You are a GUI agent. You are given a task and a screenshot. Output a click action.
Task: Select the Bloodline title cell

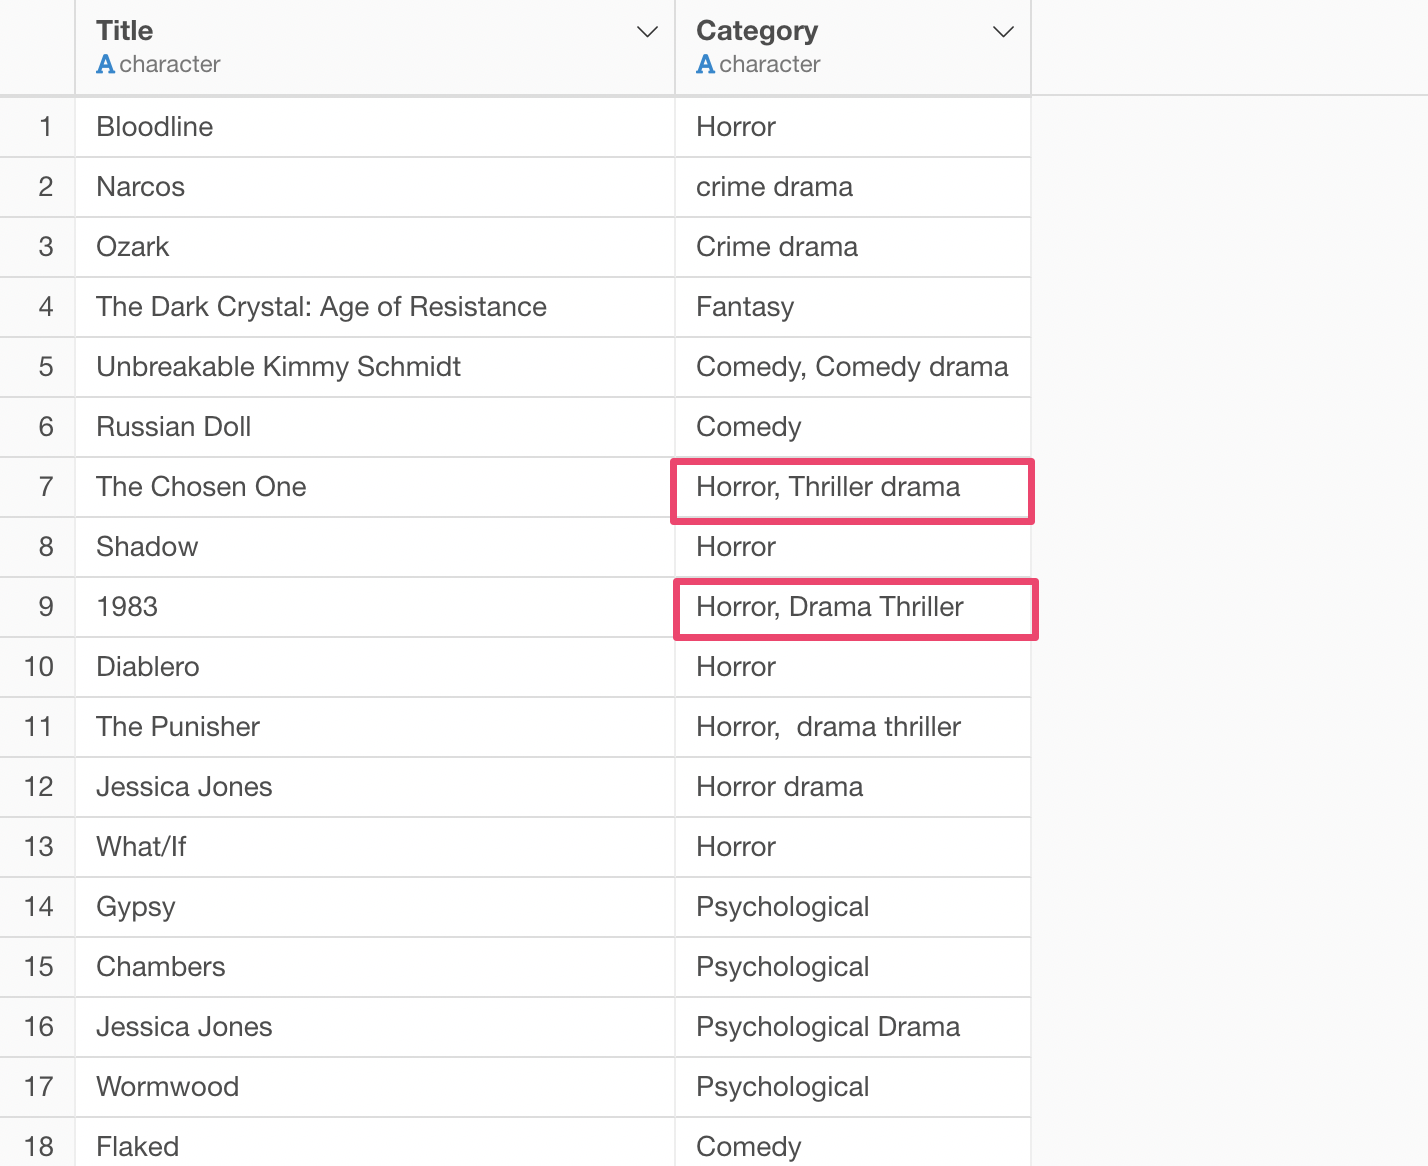[375, 127]
